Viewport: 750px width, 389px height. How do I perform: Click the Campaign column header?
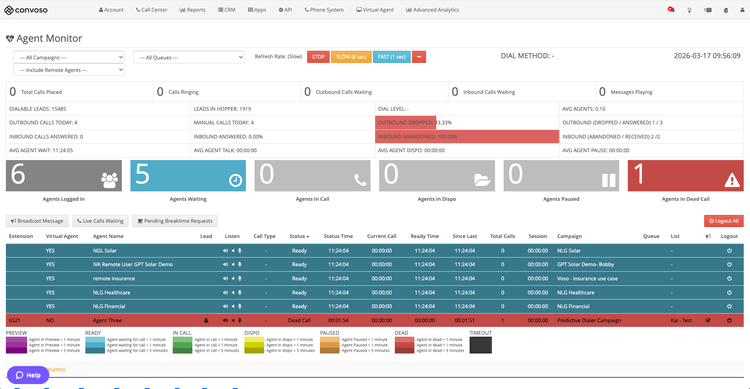(x=569, y=236)
